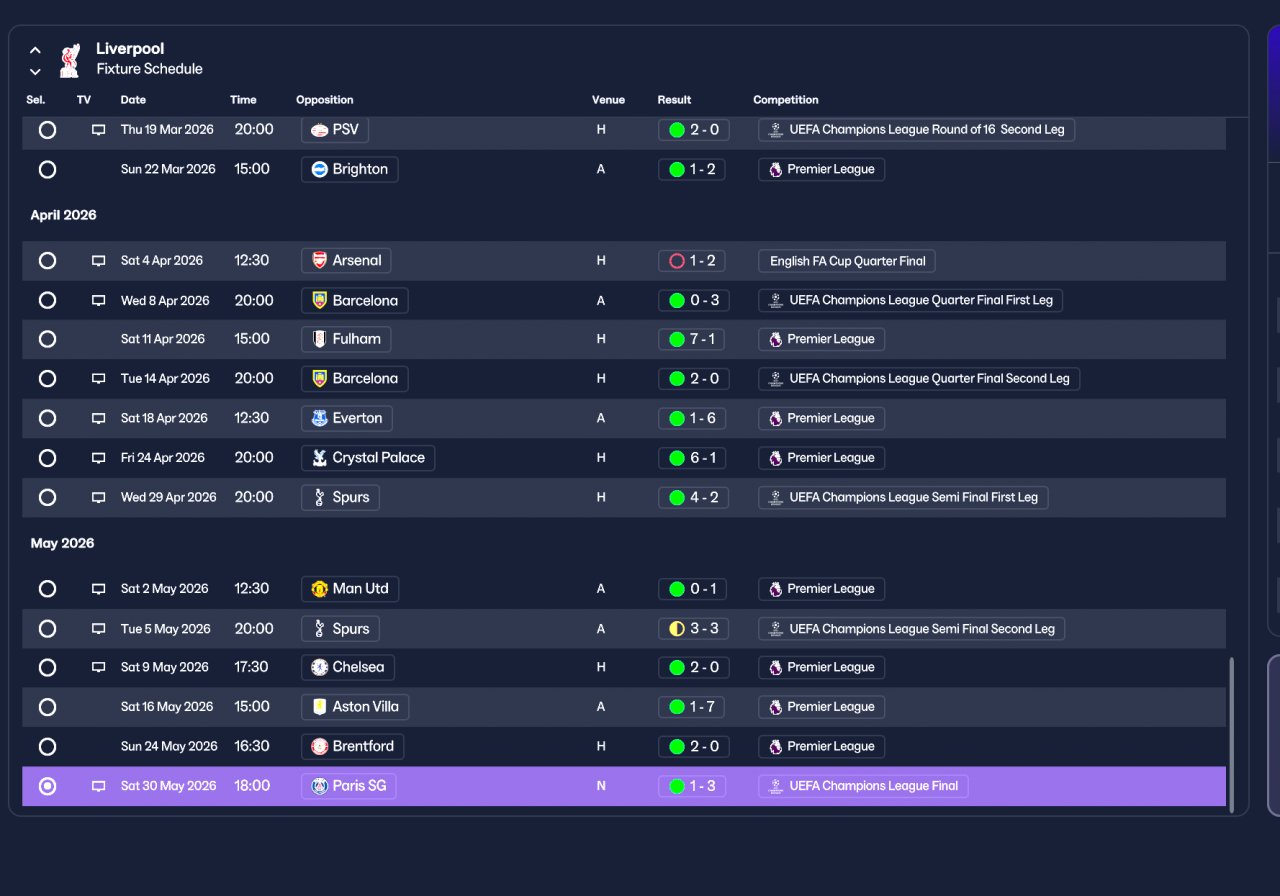
Task: Open the Crystal Palace opposition button
Action: (x=368, y=458)
